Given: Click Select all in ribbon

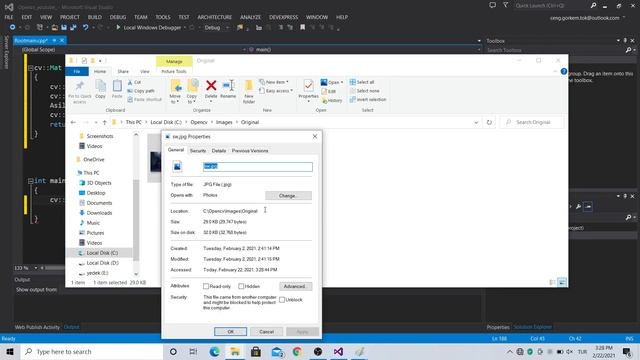Looking at the screenshot, I should tap(362, 82).
